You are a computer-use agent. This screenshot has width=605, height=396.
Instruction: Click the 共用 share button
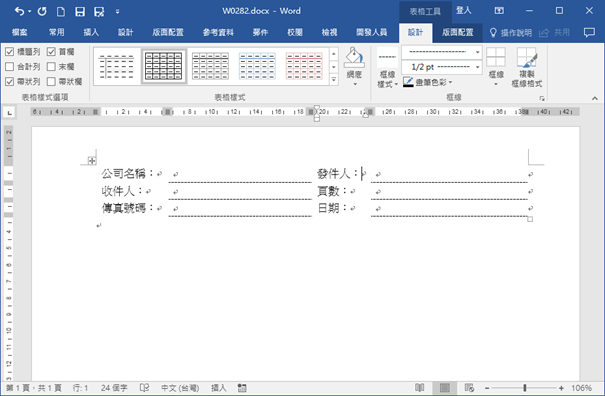coord(554,32)
